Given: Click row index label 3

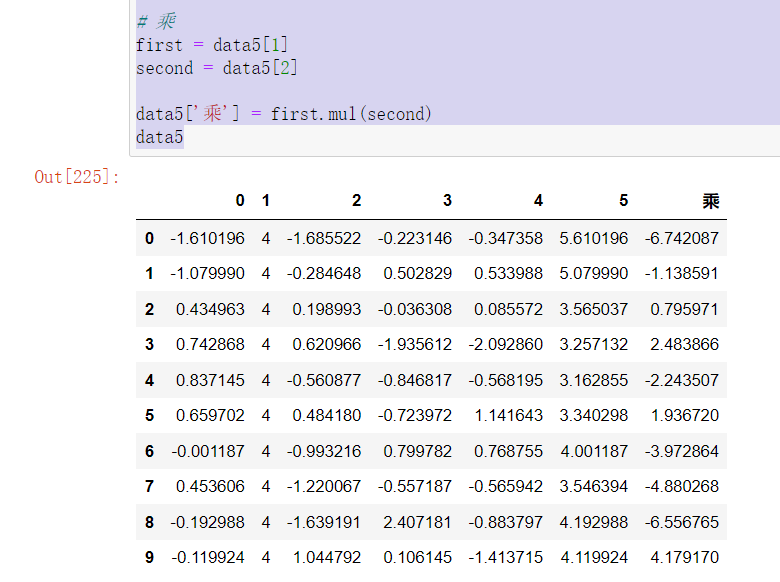Looking at the screenshot, I should click(x=149, y=344).
